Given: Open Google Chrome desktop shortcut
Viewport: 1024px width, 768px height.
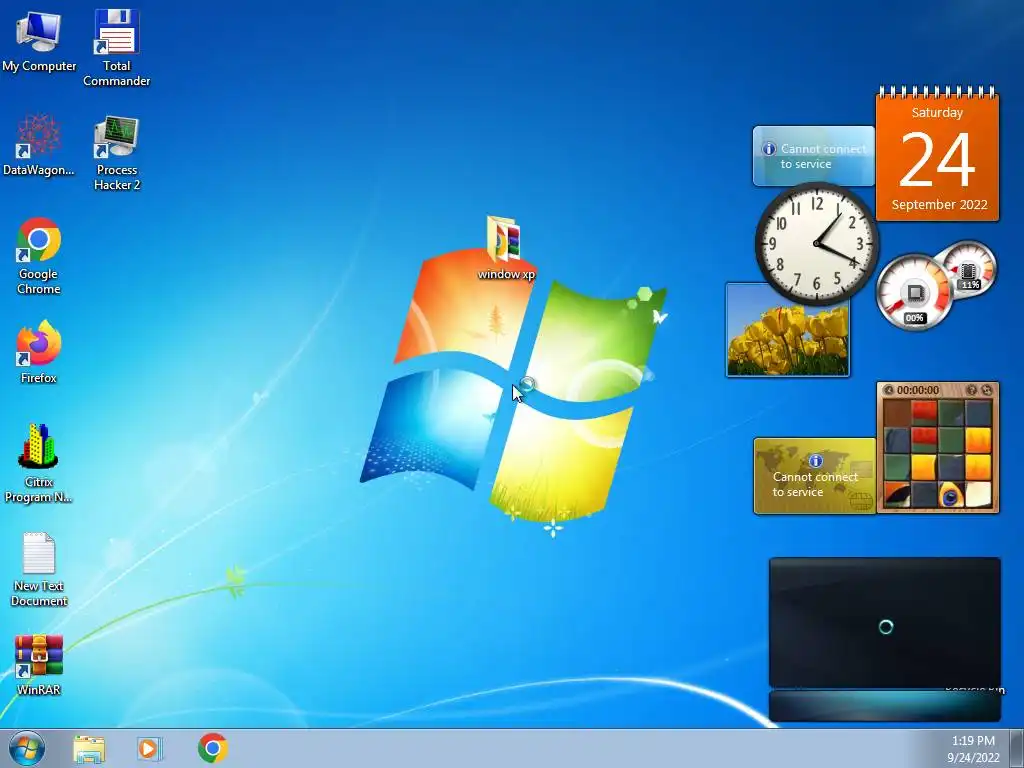Looking at the screenshot, I should click(x=39, y=256).
